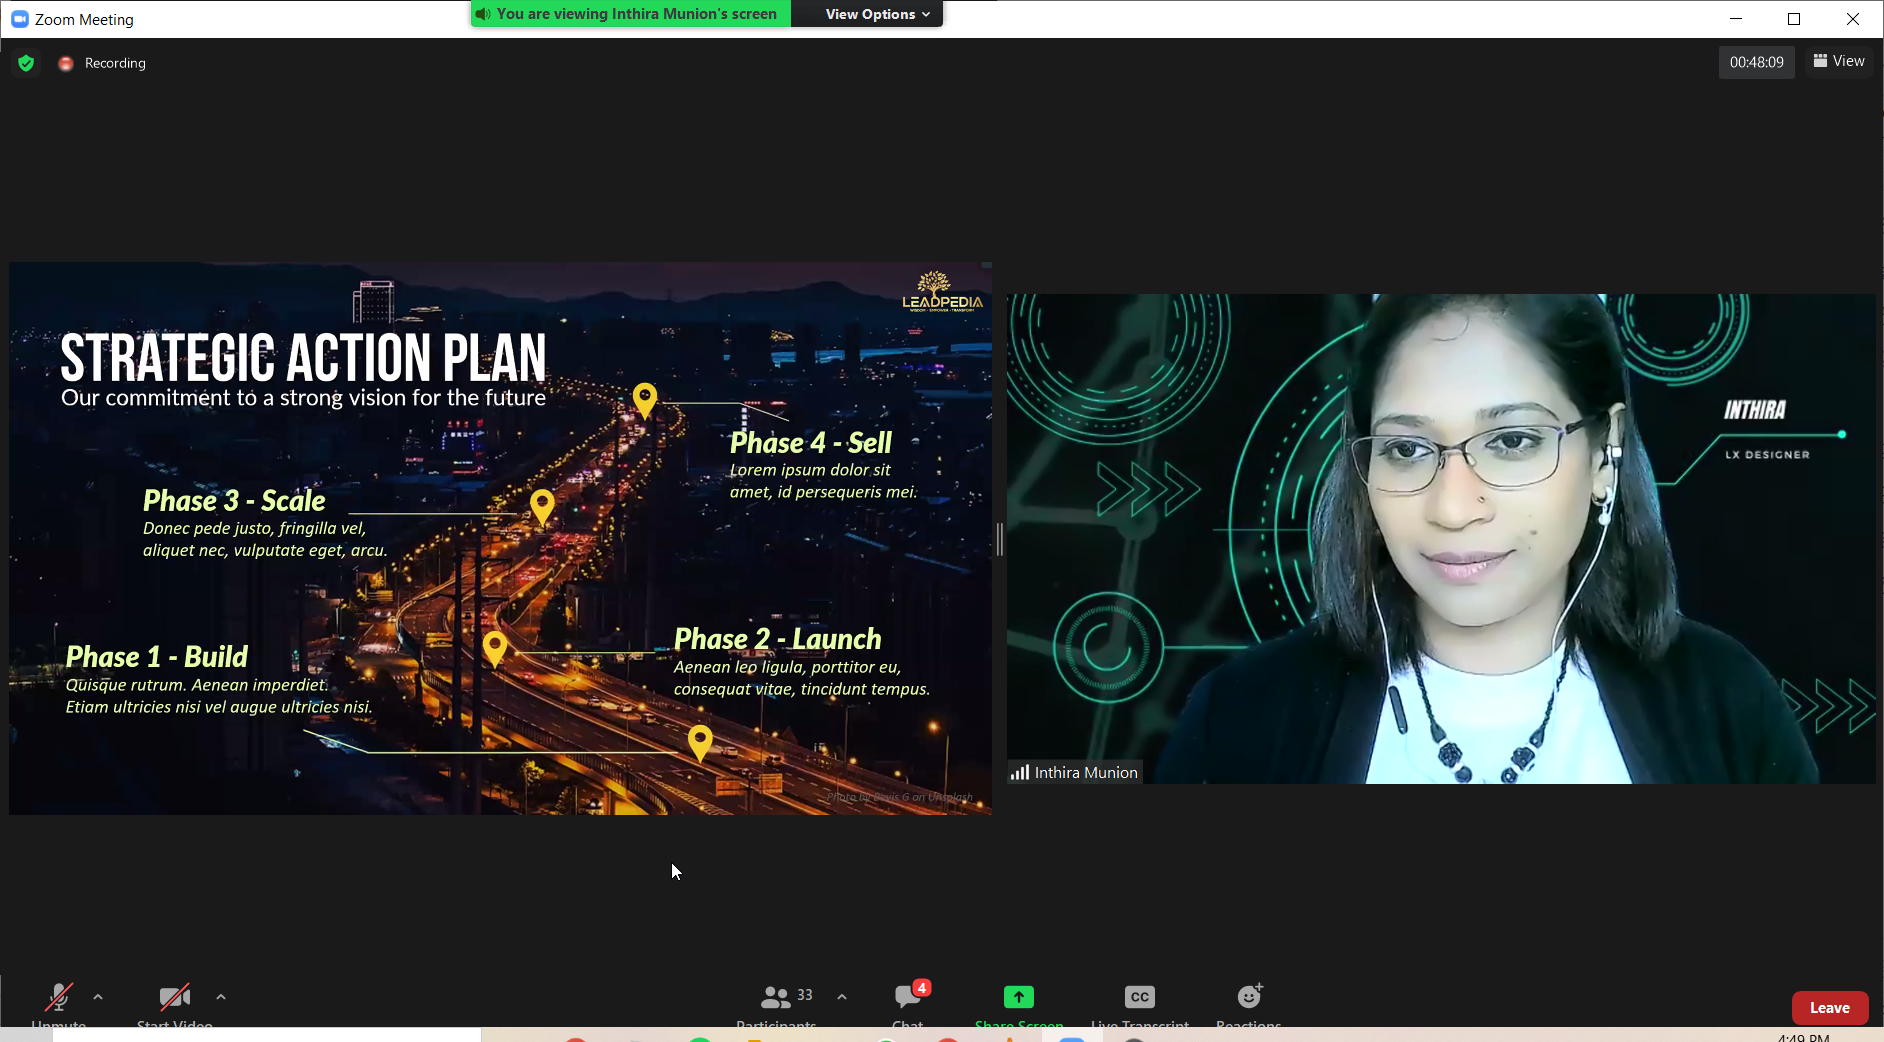Open the Chat panel with 4 unread
Image resolution: width=1884 pixels, height=1042 pixels.
click(x=908, y=996)
